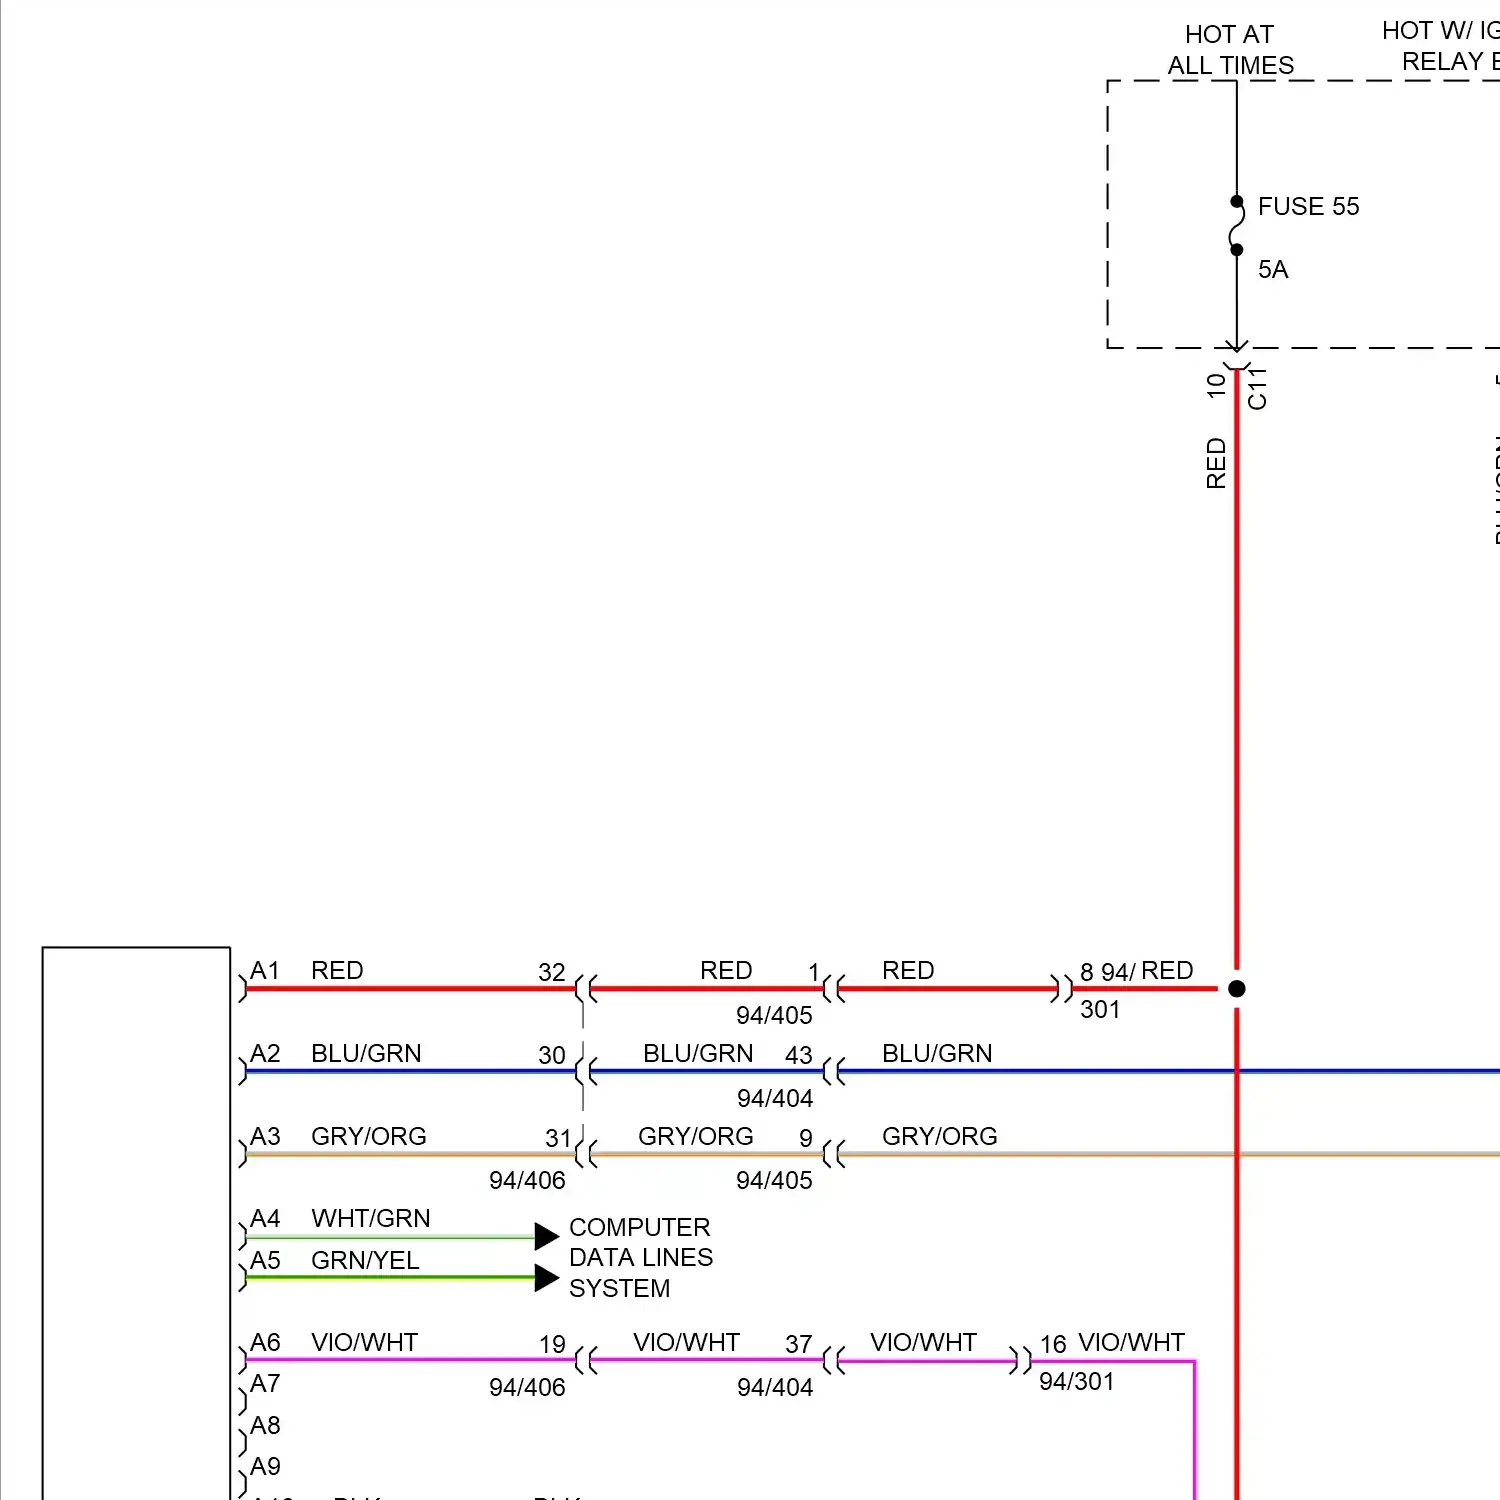Click the splice dot on the red wire
This screenshot has width=1500, height=1500.
(1237, 989)
